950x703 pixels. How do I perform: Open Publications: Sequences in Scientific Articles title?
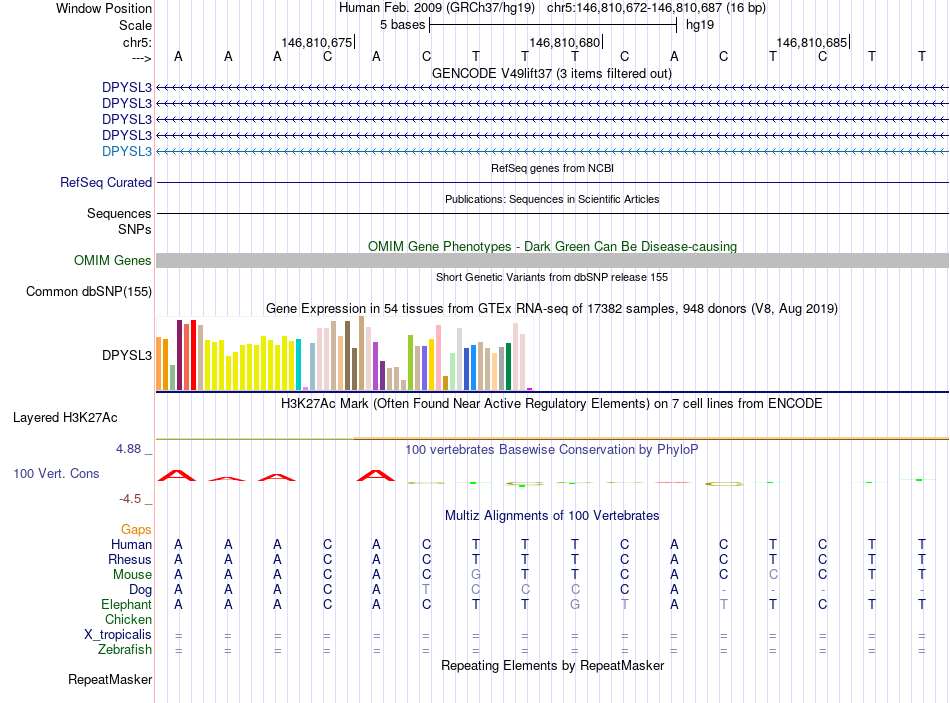[x=552, y=199]
